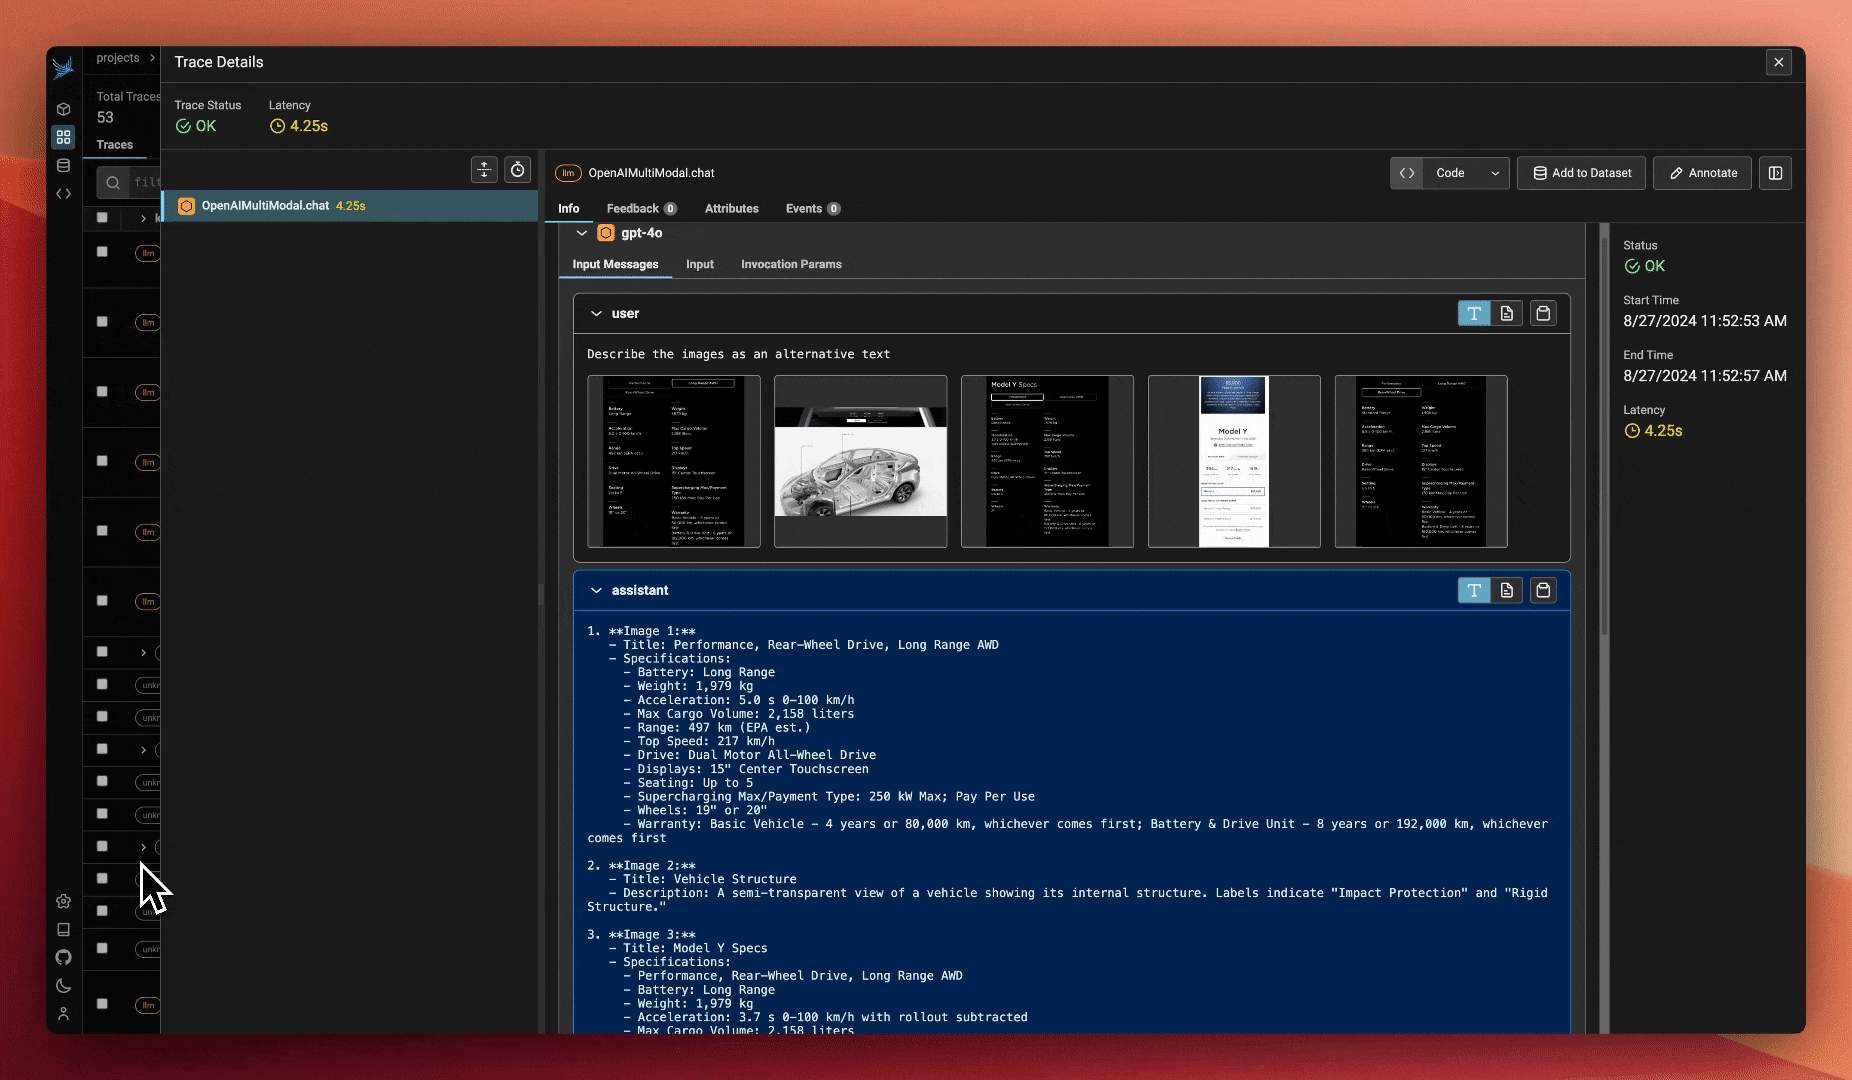Open the Invocation Params tab
1852x1080 pixels.
[790, 265]
